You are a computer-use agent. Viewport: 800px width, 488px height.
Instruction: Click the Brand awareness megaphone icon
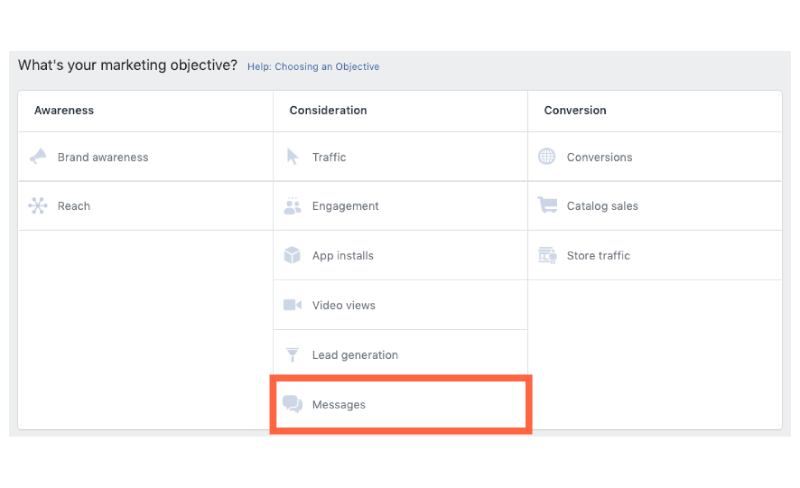38,157
